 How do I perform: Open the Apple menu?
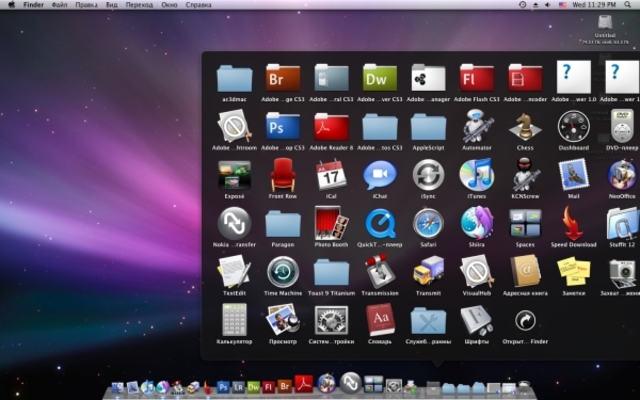[12, 5]
